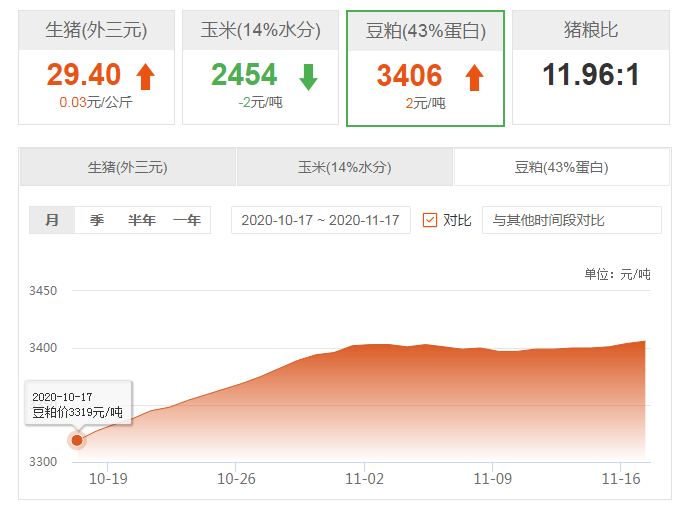Select the 季 time range

[x=97, y=220]
